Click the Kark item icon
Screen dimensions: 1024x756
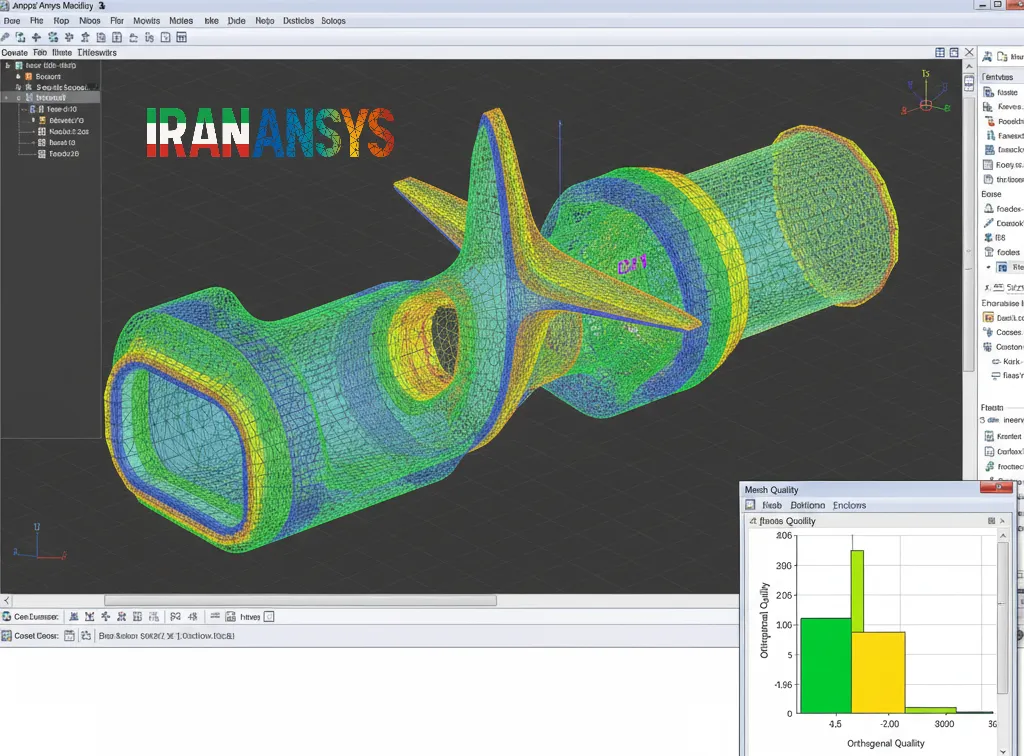click(996, 361)
